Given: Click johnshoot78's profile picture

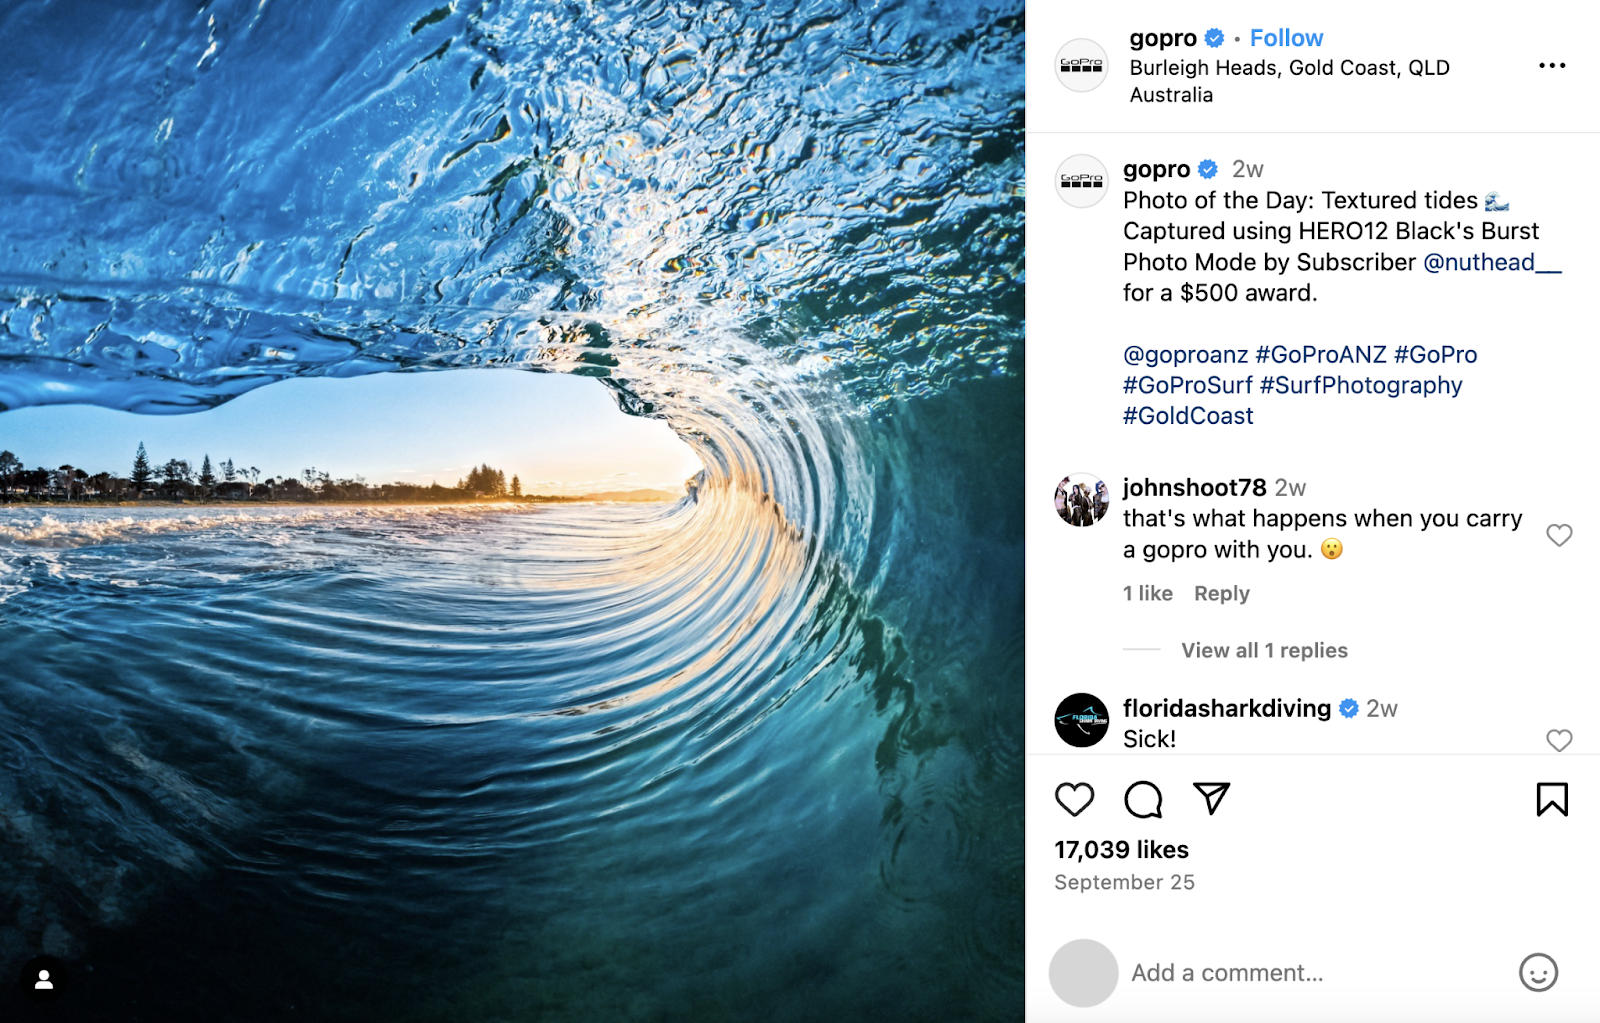Looking at the screenshot, I should tap(1082, 498).
